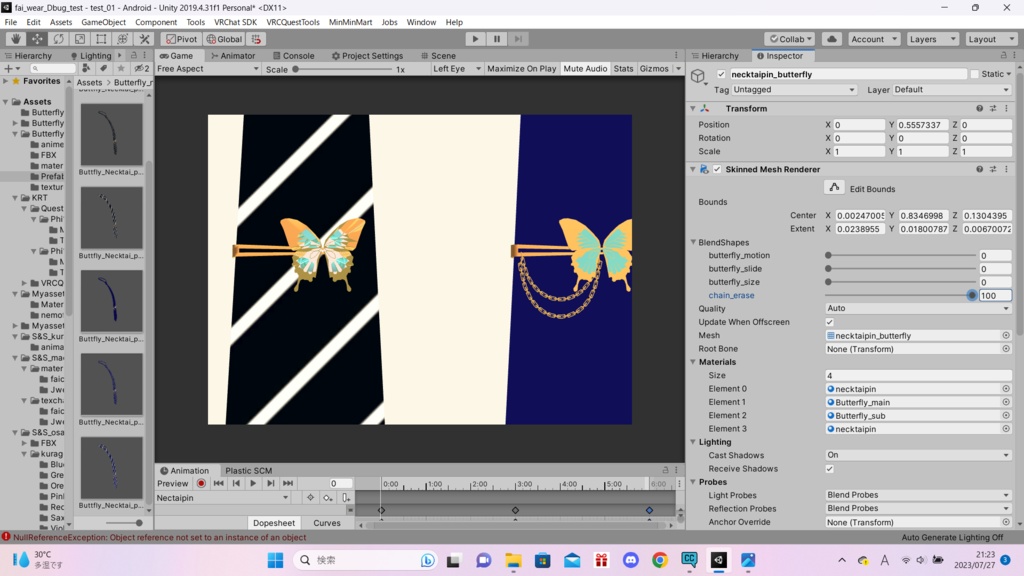
Task: Select the Rotate tool
Action: [59, 39]
